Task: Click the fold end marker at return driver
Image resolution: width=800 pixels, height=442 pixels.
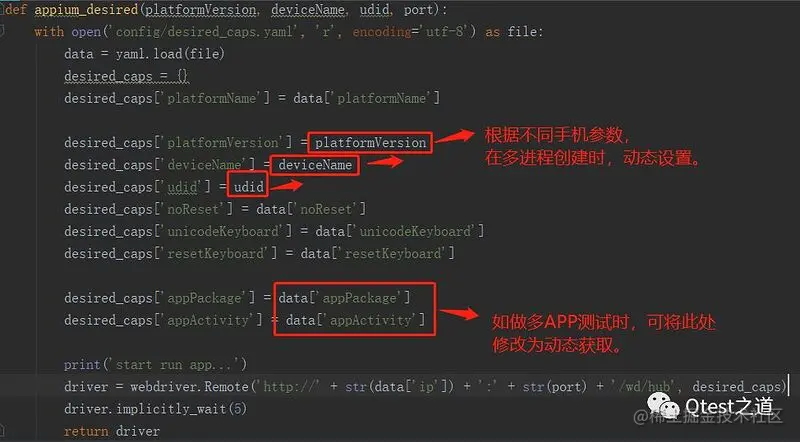Action: [x=2, y=431]
